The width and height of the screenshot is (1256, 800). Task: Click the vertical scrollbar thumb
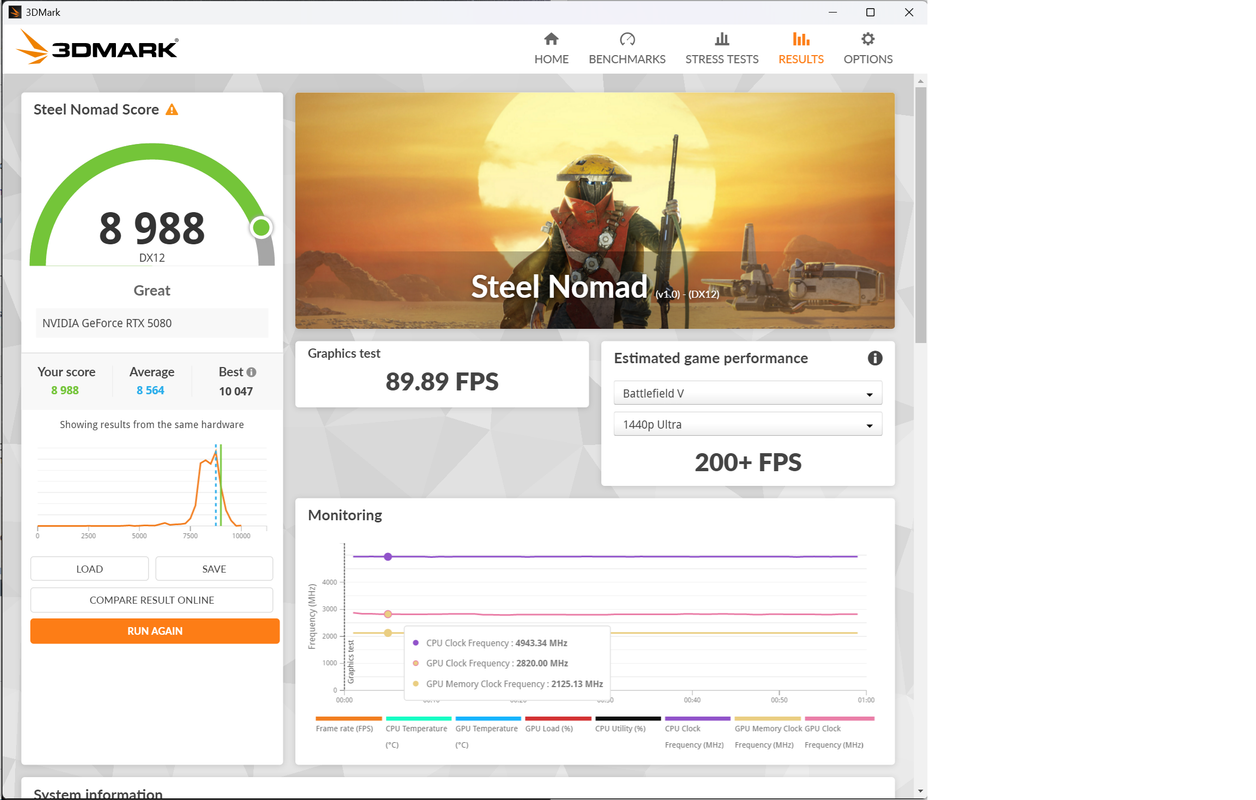tap(921, 216)
